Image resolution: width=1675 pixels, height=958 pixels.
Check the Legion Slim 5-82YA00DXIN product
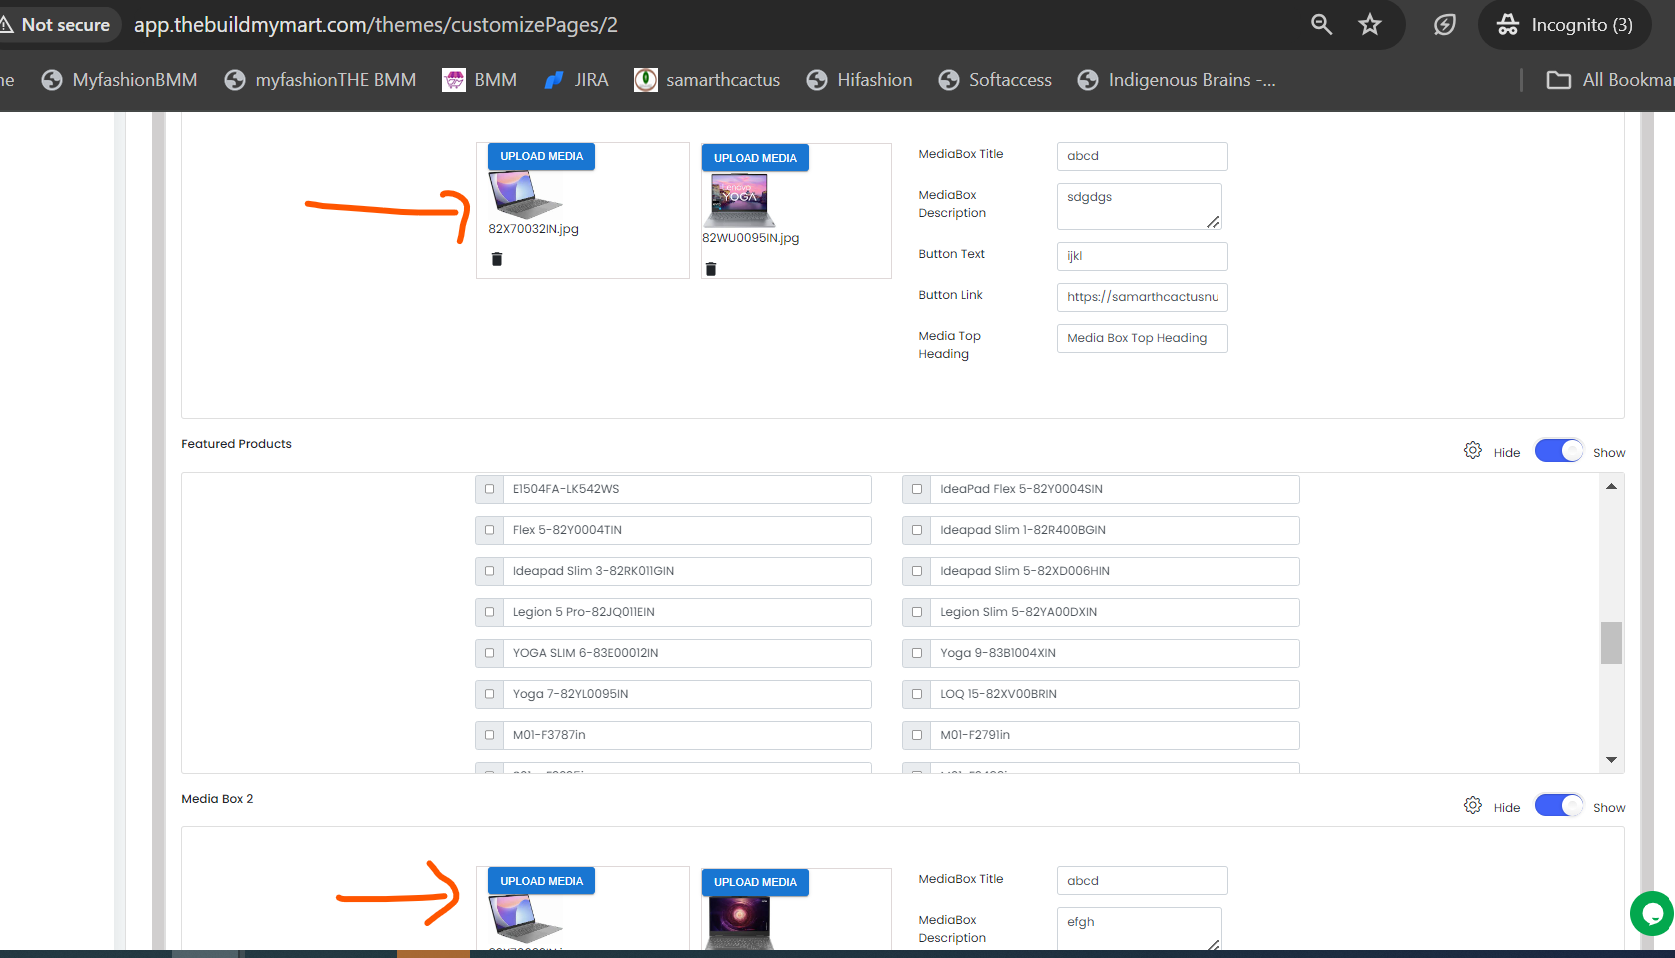[917, 612]
